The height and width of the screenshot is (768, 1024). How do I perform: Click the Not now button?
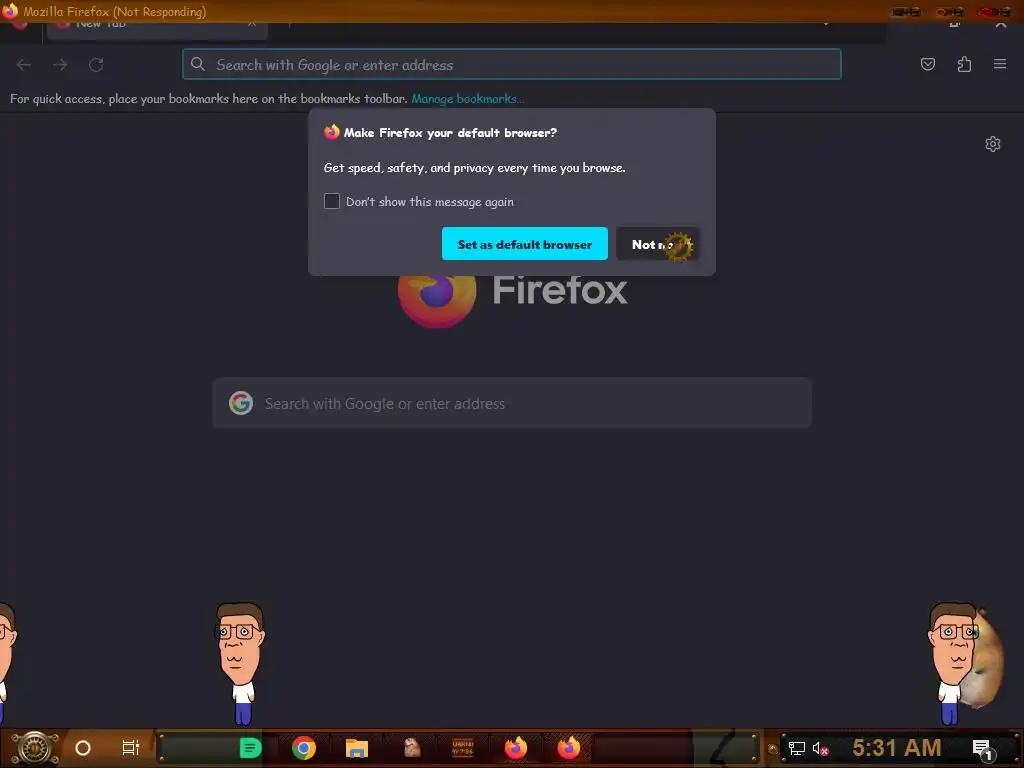[x=658, y=244]
